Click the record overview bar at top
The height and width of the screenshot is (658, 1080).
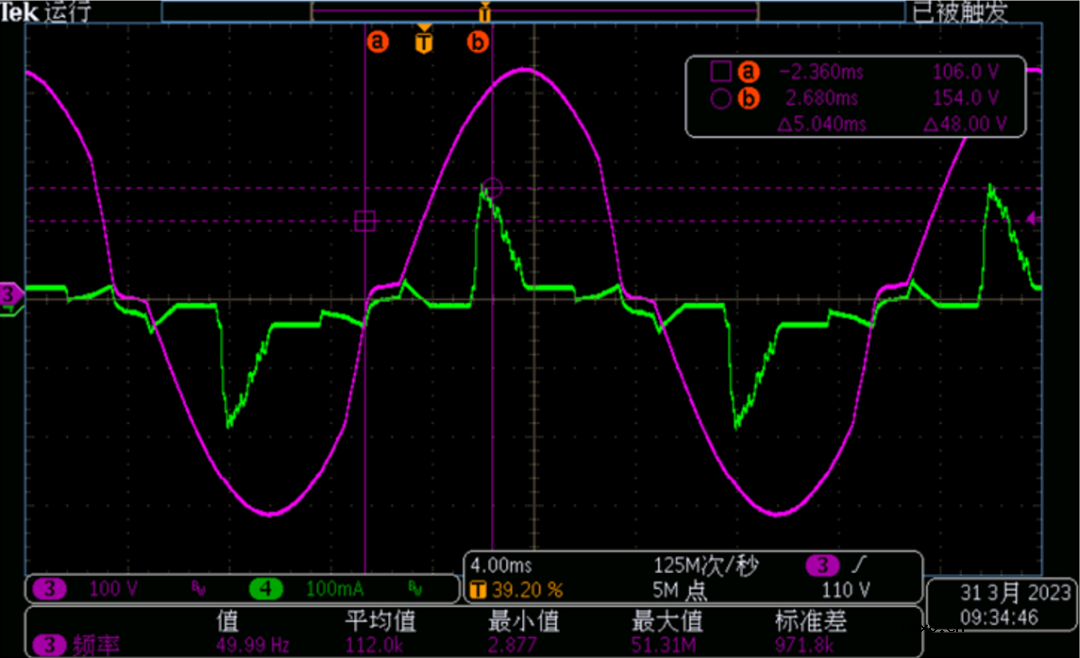tap(534, 11)
